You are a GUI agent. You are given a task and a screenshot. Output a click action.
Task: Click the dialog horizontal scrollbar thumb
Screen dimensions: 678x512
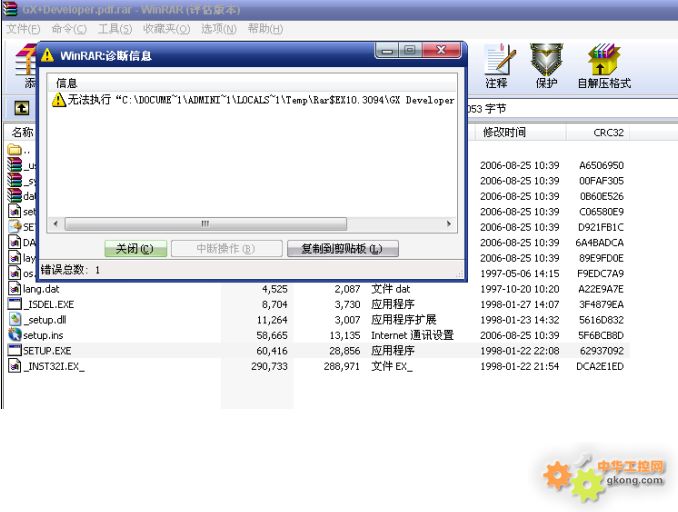pos(205,224)
